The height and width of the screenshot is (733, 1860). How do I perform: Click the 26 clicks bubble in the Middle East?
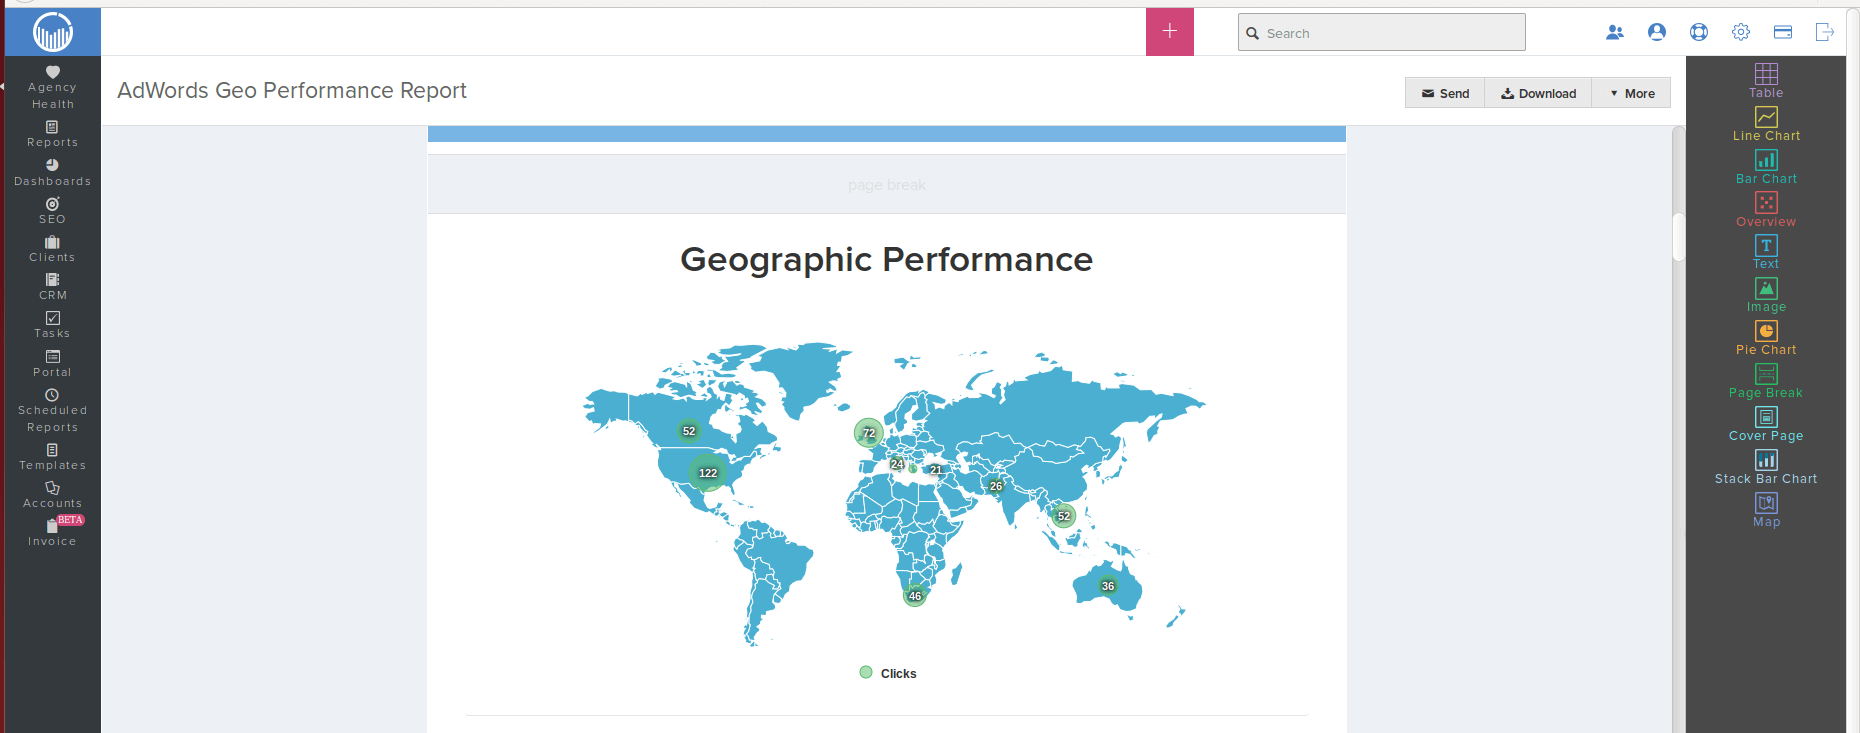(996, 486)
